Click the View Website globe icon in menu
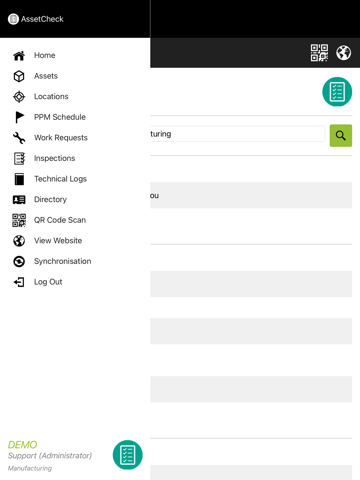 pyautogui.click(x=19, y=241)
